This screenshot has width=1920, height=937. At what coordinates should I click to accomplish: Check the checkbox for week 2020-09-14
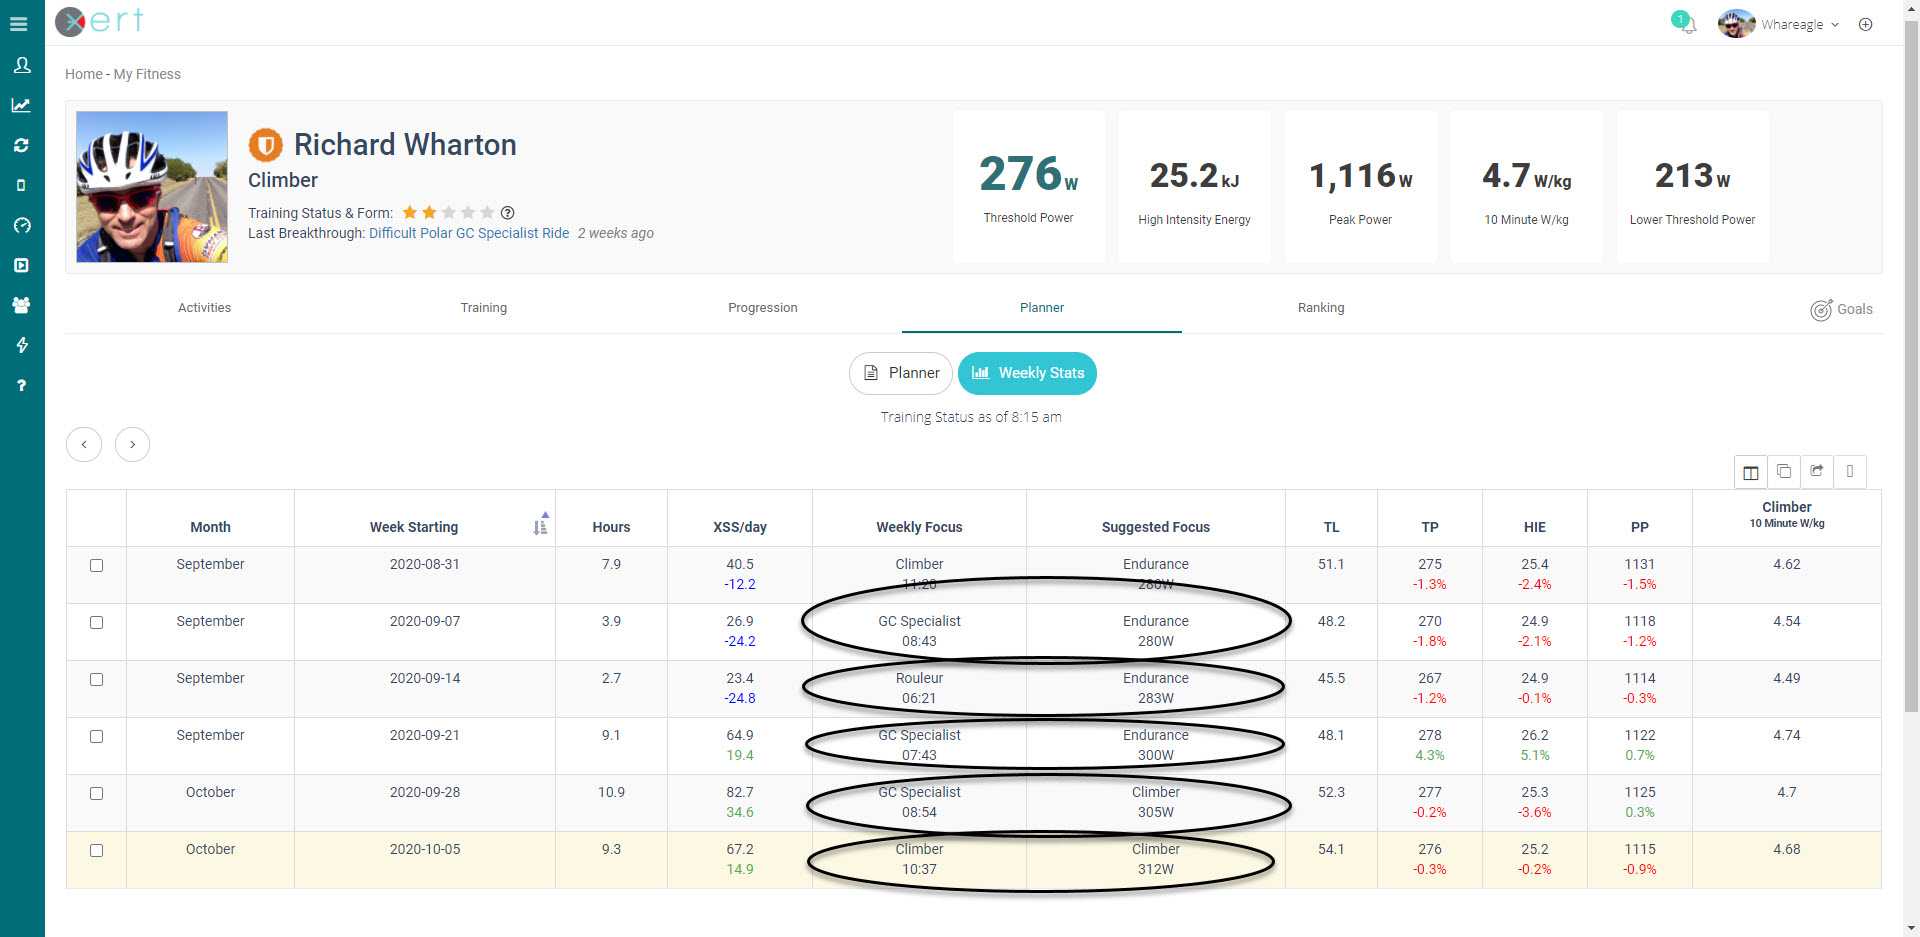(x=96, y=679)
